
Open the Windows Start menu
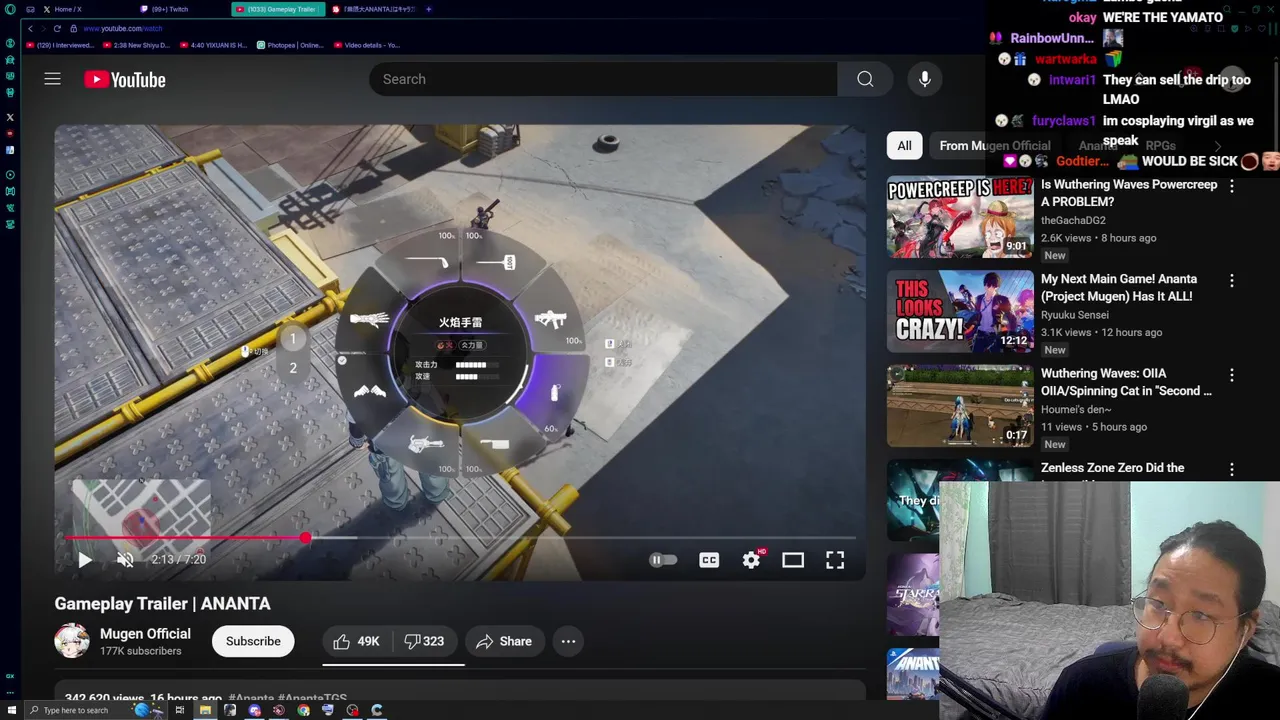(x=12, y=710)
